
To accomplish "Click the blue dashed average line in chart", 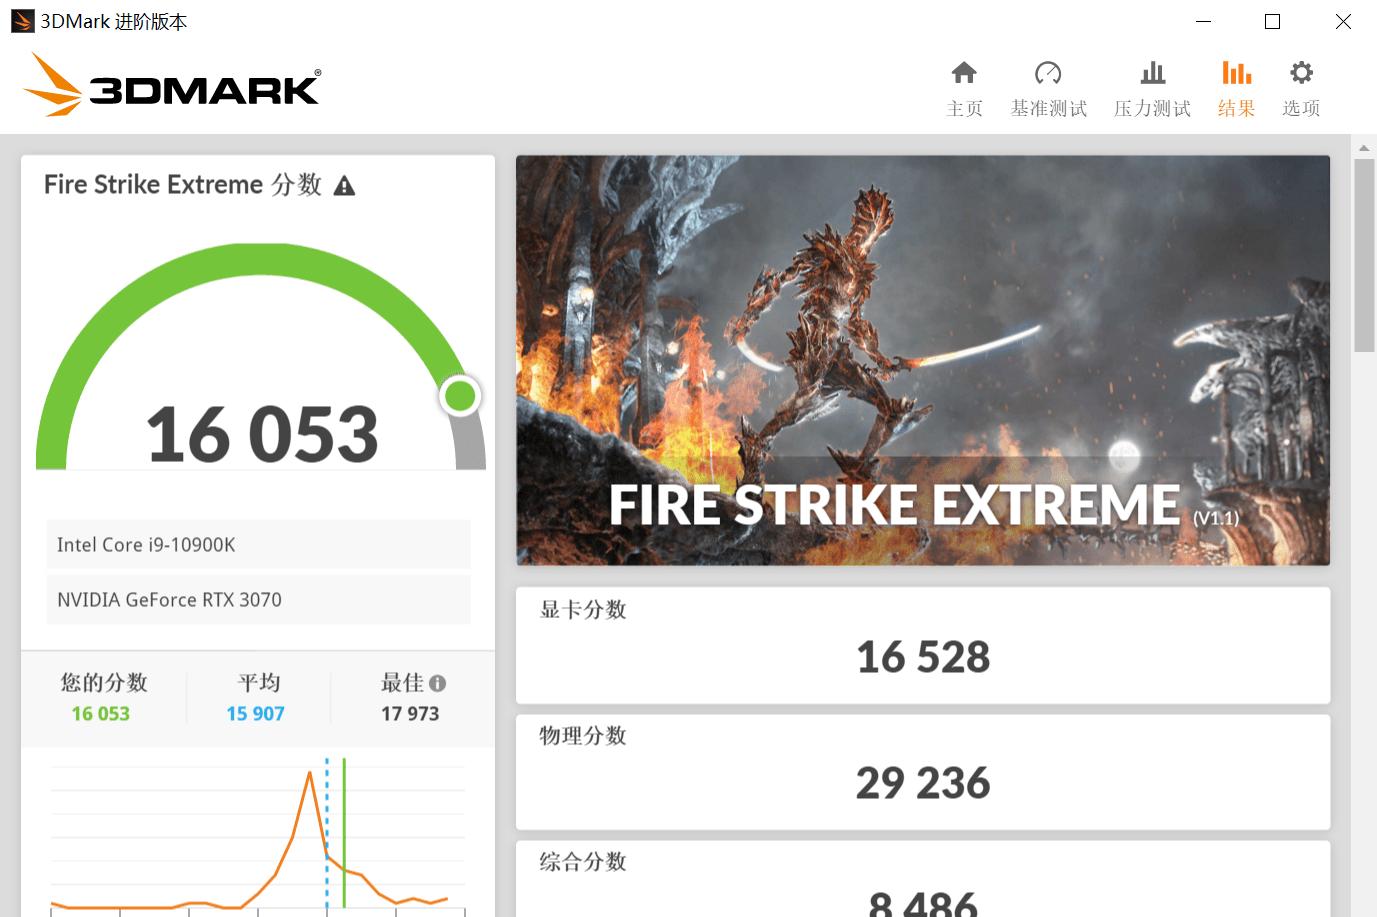I will click(x=327, y=832).
